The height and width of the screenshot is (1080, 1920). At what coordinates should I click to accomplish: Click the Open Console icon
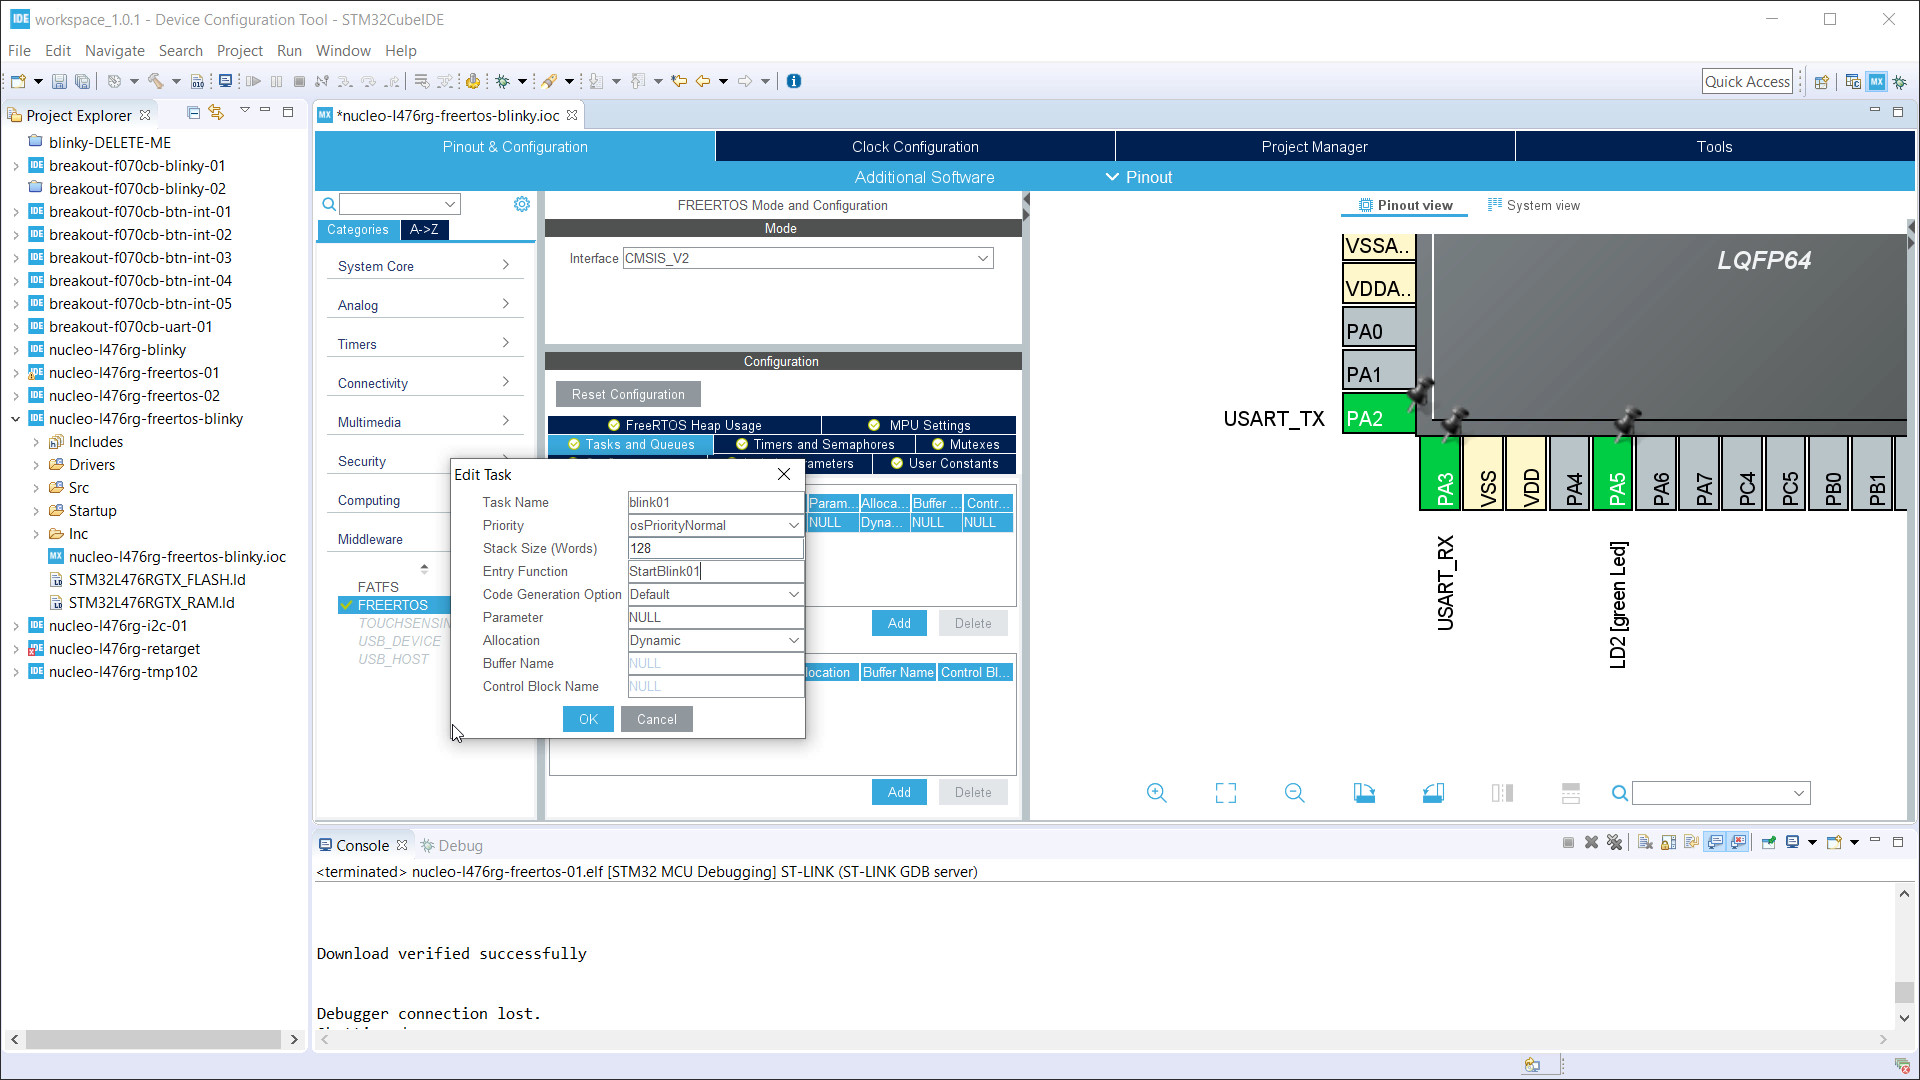pos(1834,842)
